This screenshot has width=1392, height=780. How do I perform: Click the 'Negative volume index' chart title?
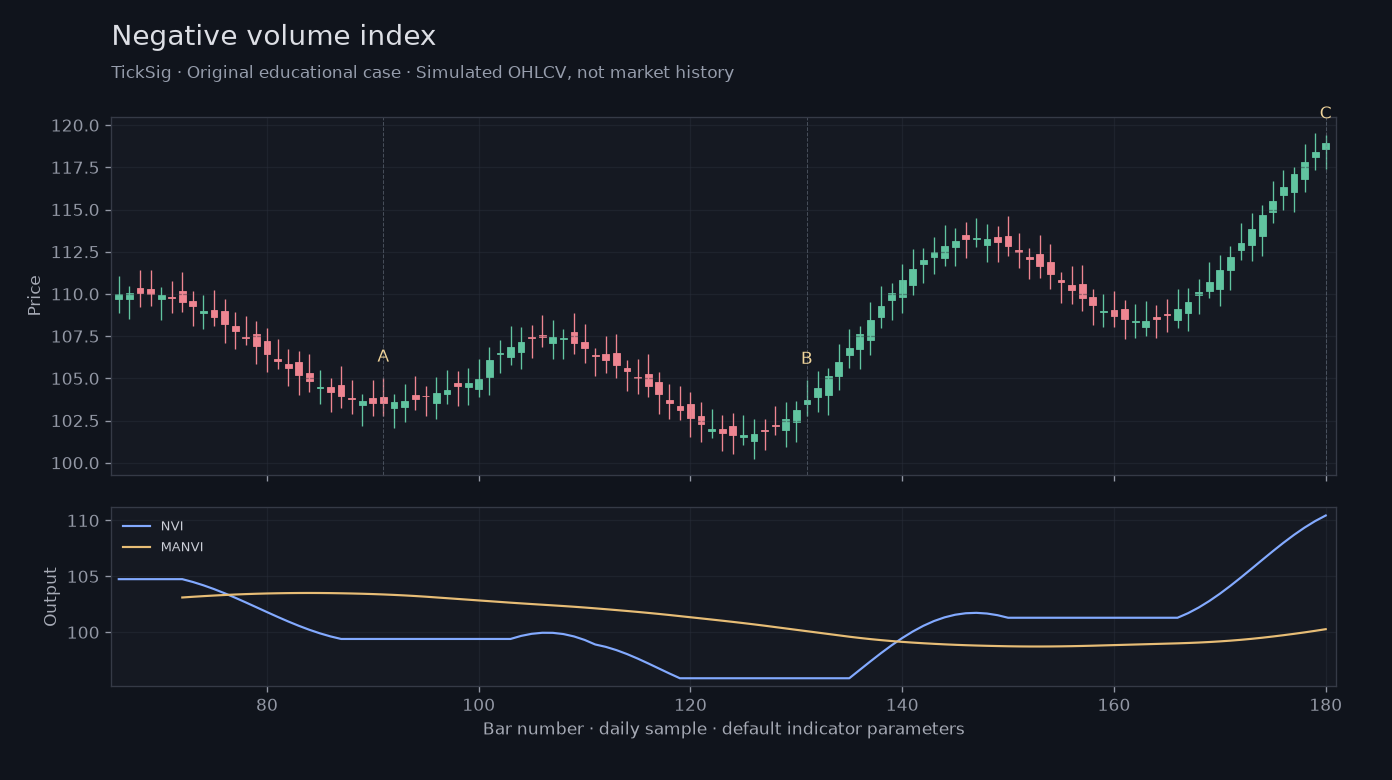click(x=274, y=37)
